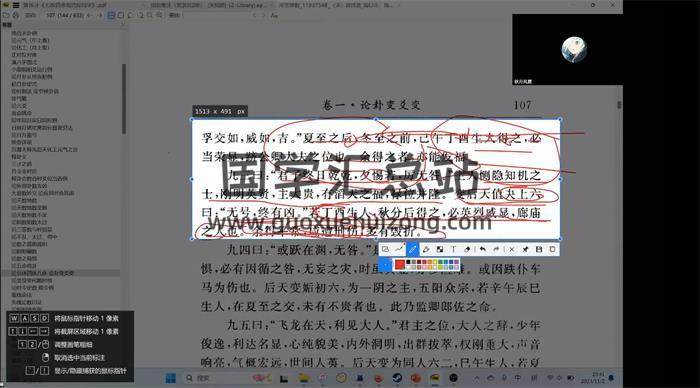Screen dimensions: 700x388
Task: Click the Windows Start button
Action: 171,378
